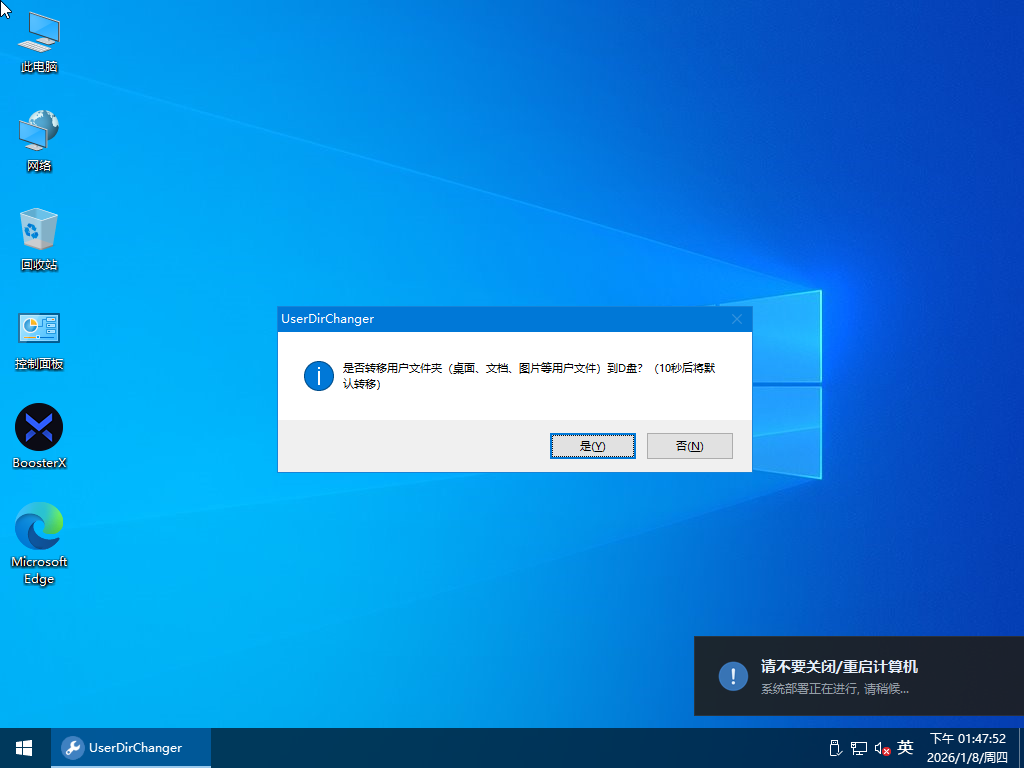
Task: Click the 是(Y) button in dialog
Action: coord(592,446)
